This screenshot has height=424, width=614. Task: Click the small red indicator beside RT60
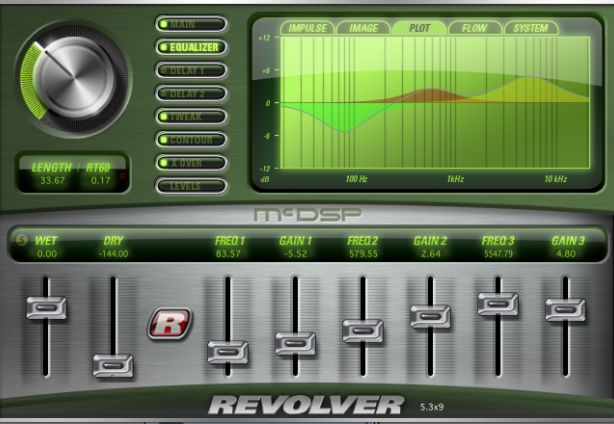[123, 176]
